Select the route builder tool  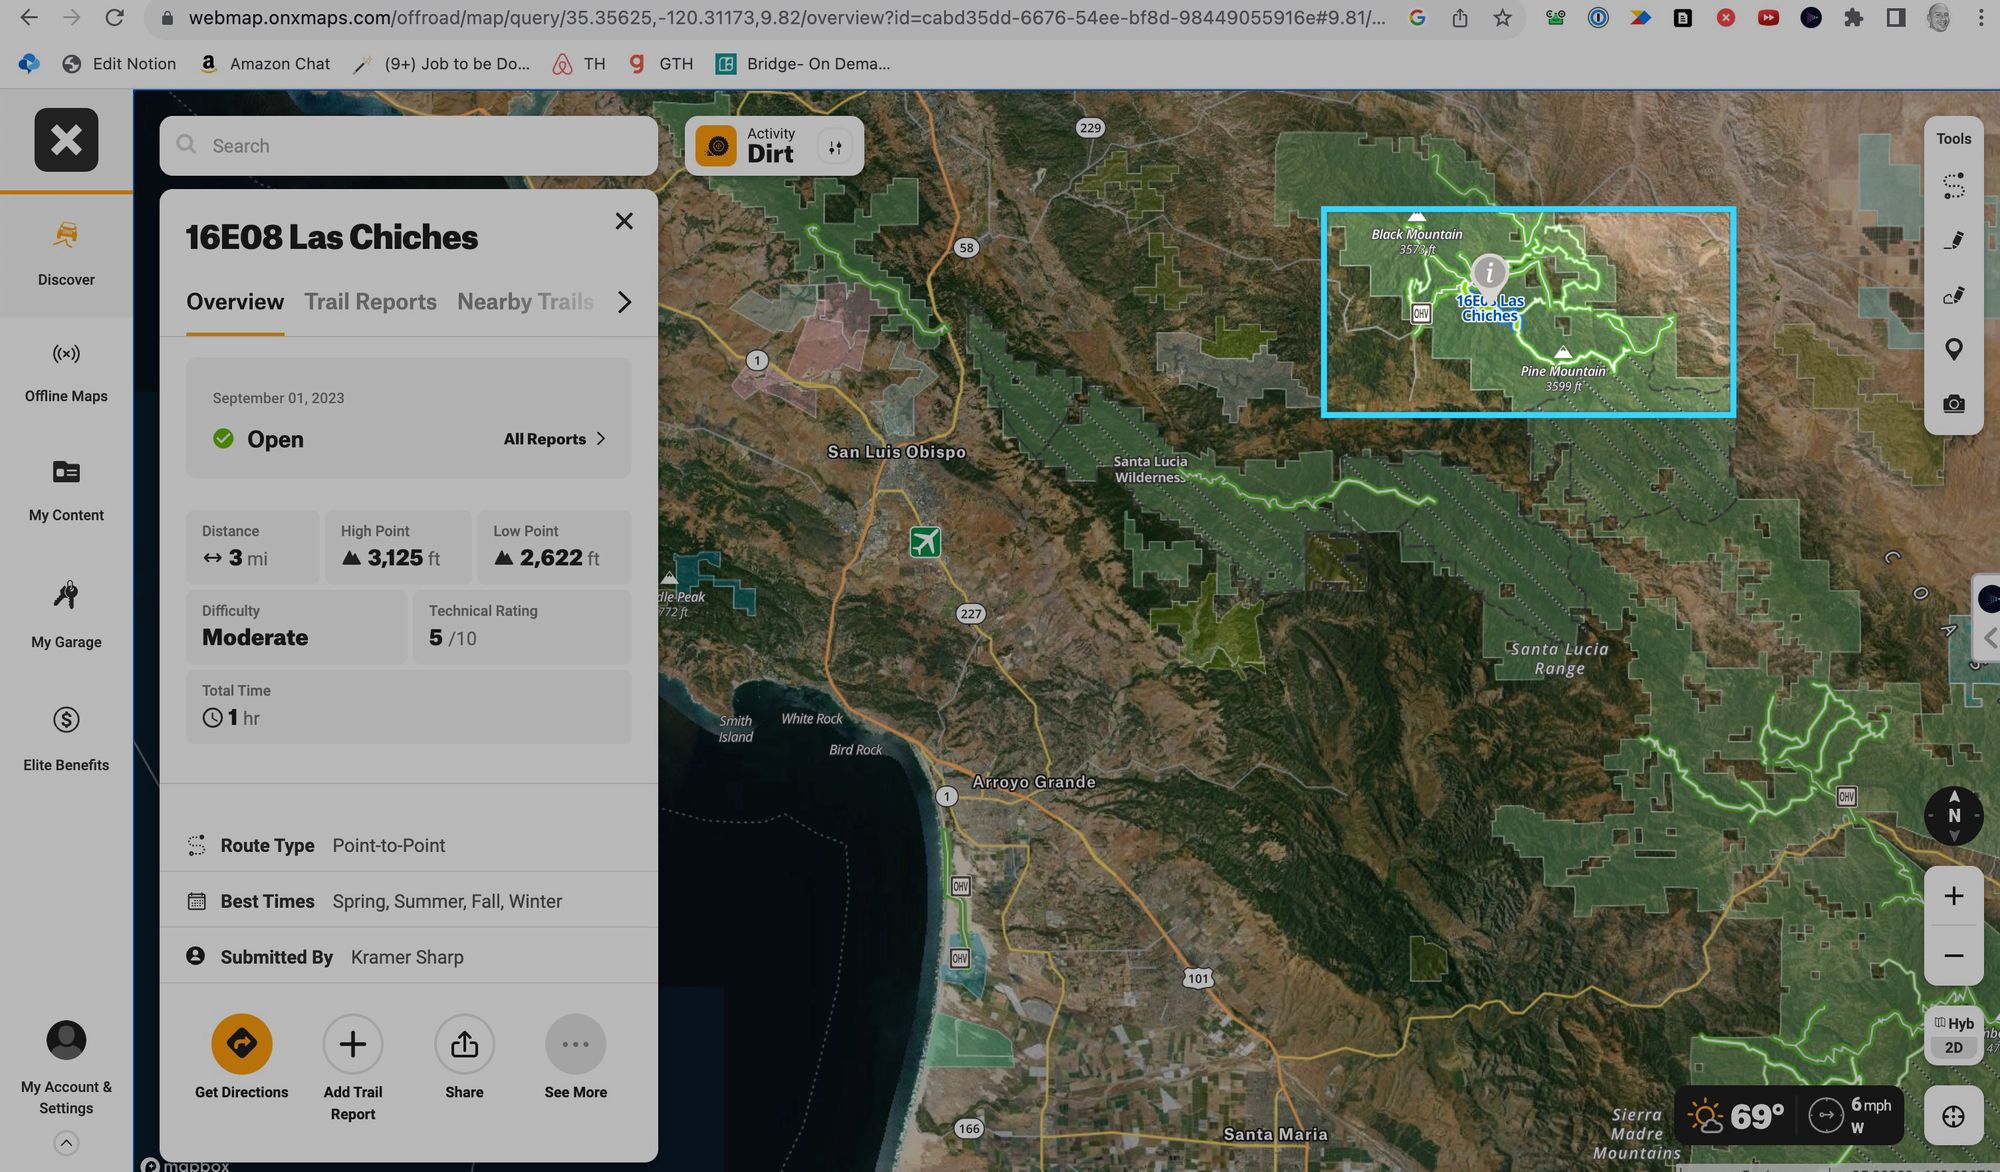click(1953, 186)
